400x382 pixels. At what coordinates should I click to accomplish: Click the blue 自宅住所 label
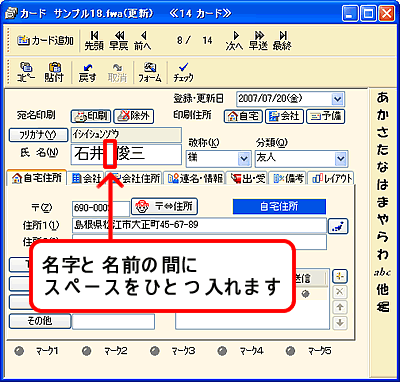[279, 207]
